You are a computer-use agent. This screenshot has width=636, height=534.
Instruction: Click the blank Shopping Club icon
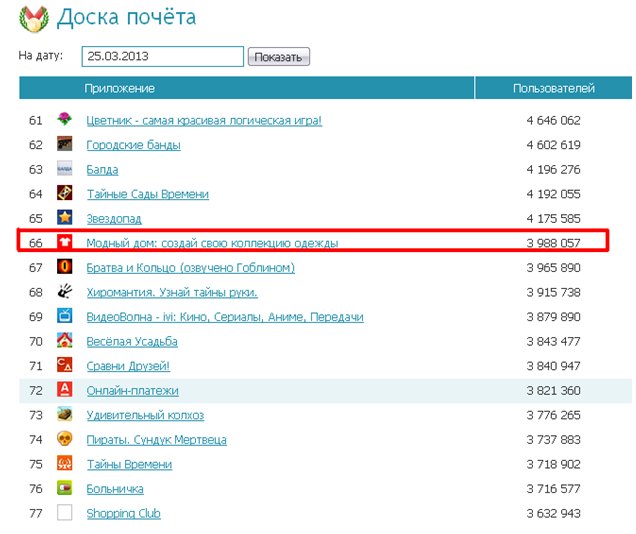pyautogui.click(x=64, y=512)
